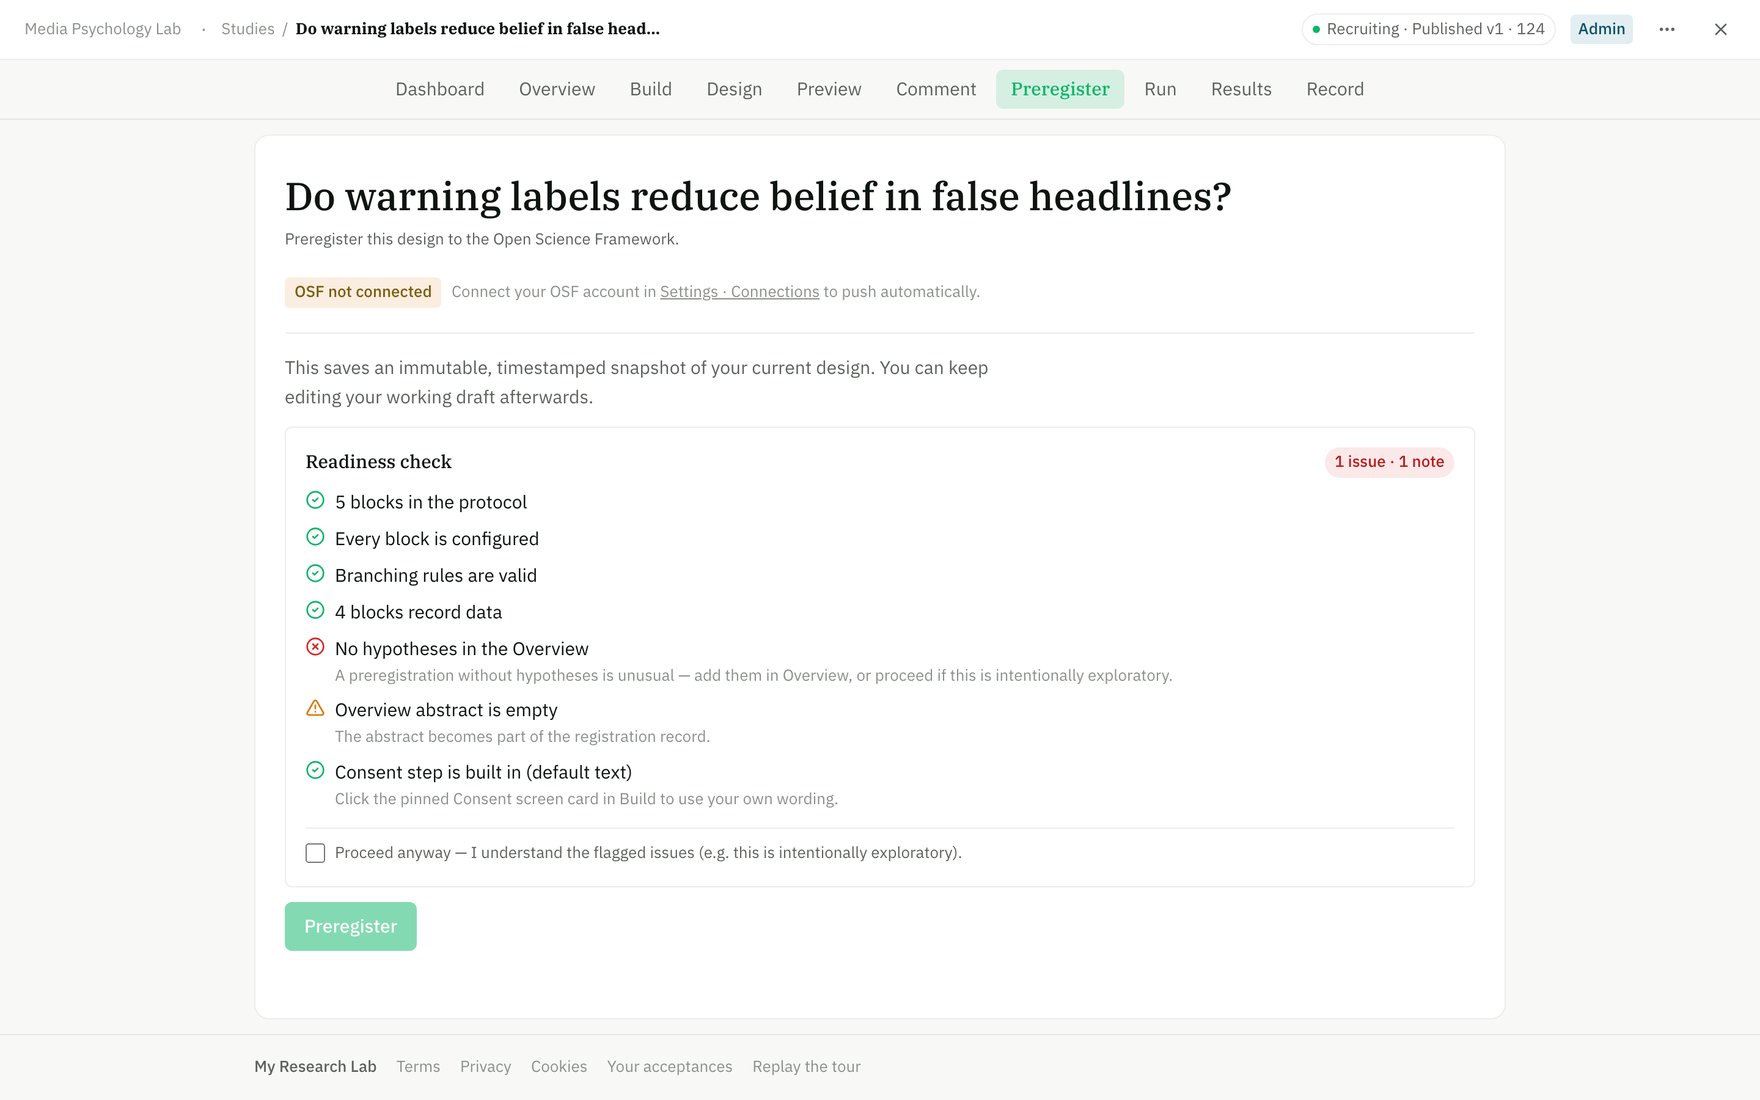Click the "No hypotheses in the Overview" item
This screenshot has width=1760, height=1100.
[x=462, y=649]
